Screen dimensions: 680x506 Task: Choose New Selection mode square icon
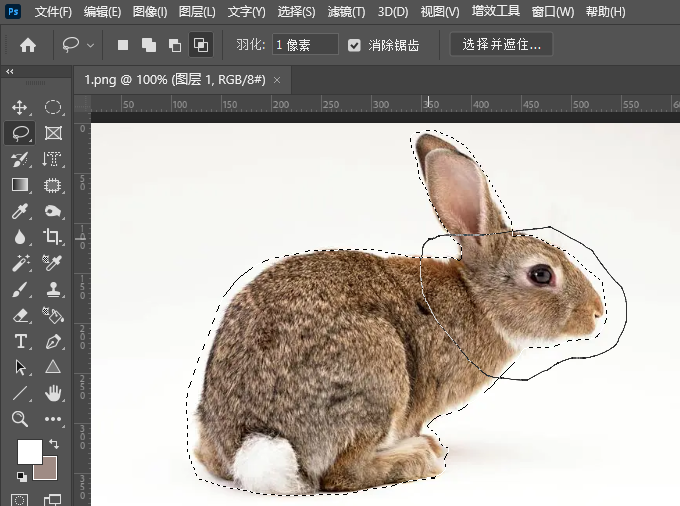pyautogui.click(x=123, y=45)
